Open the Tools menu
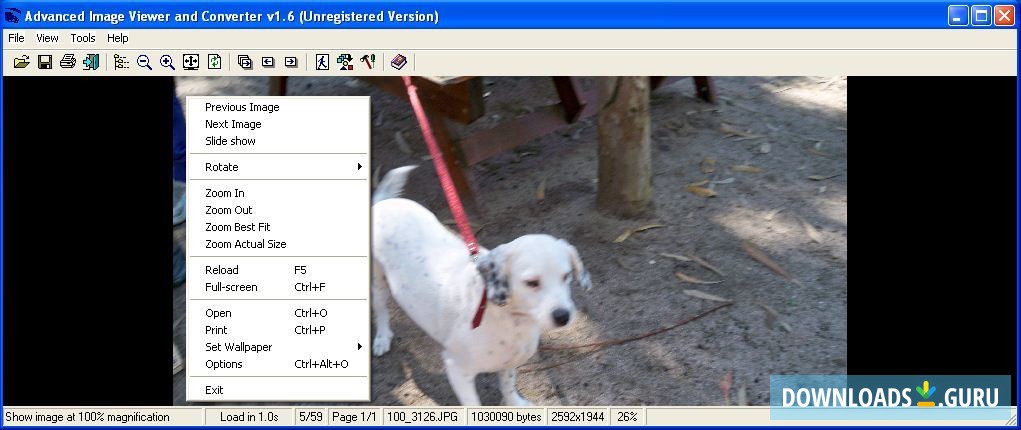The width and height of the screenshot is (1021, 430). [x=83, y=38]
